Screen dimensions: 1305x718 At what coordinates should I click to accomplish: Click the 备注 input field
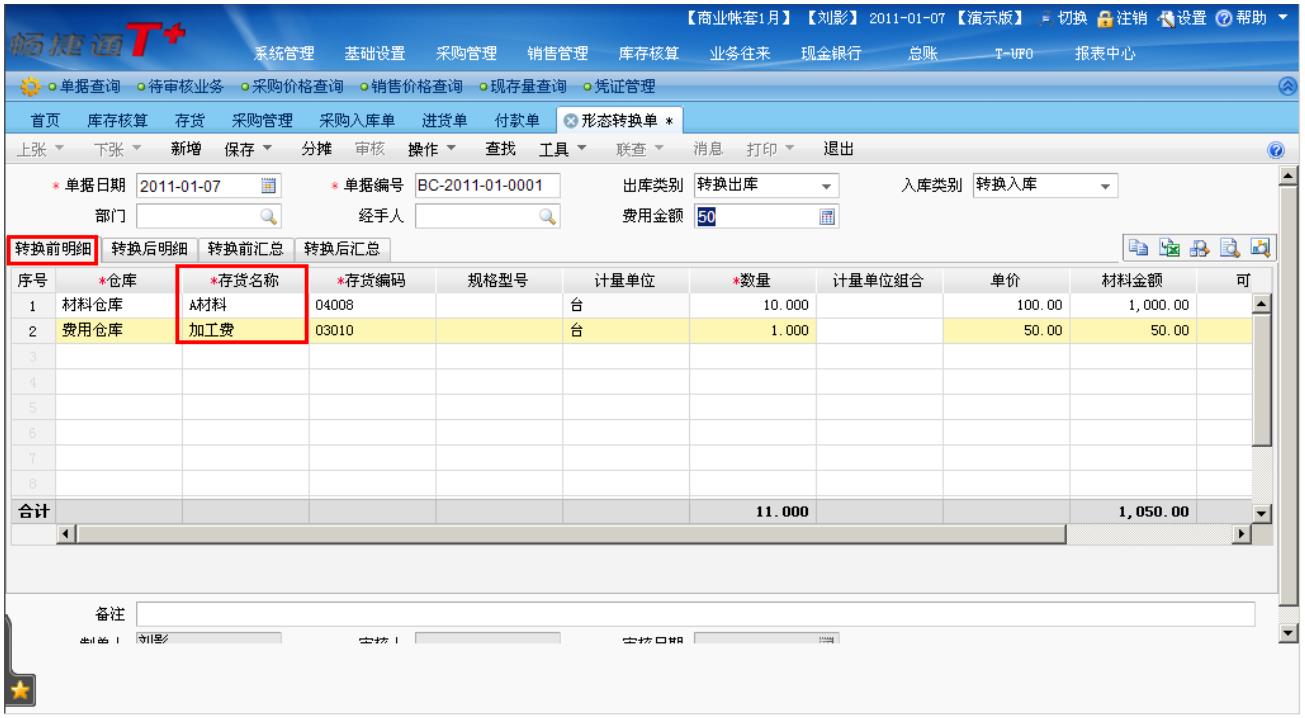coord(695,612)
